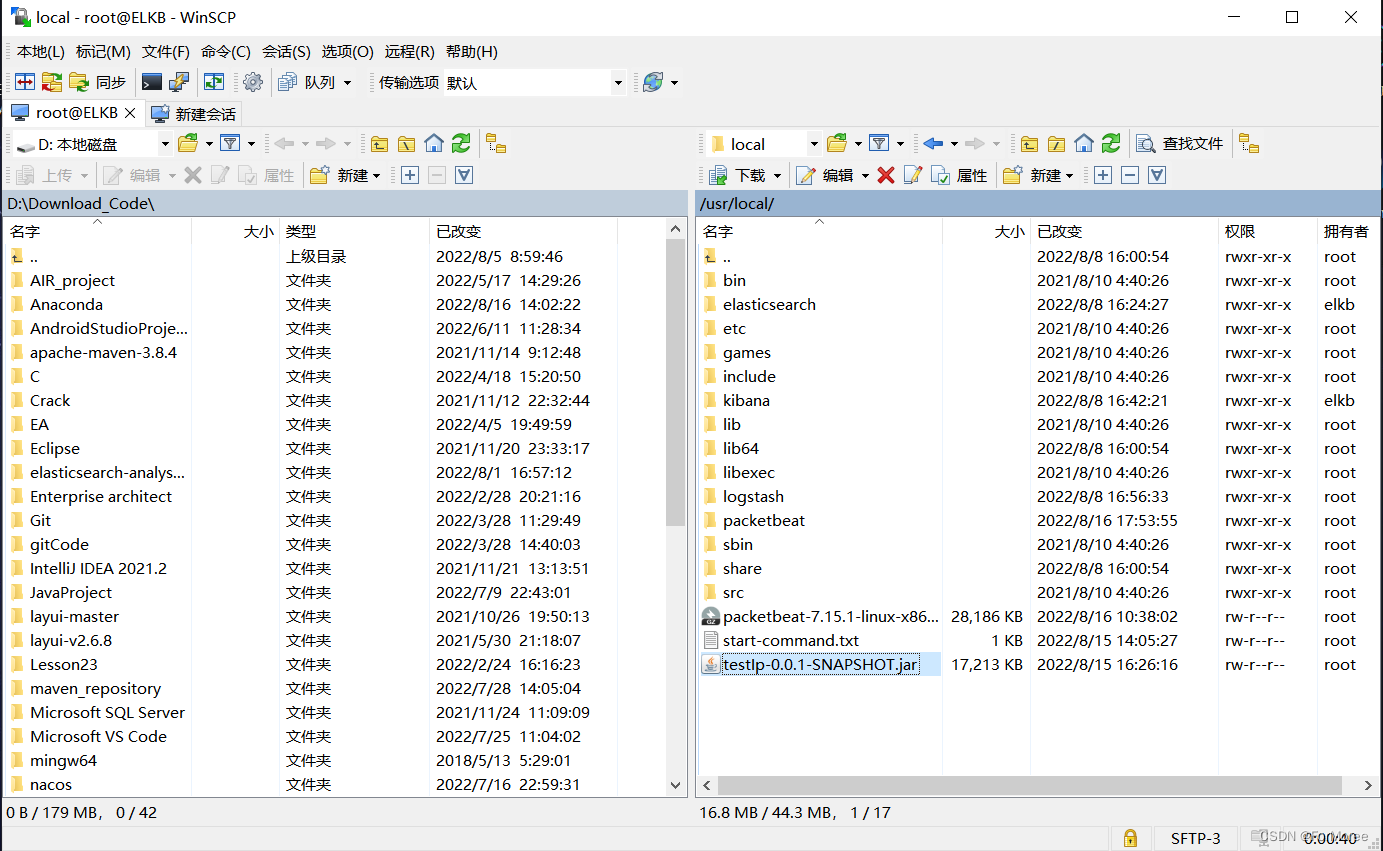Click the 同步 synchronize button
1383x851 pixels.
pyautogui.click(x=98, y=82)
